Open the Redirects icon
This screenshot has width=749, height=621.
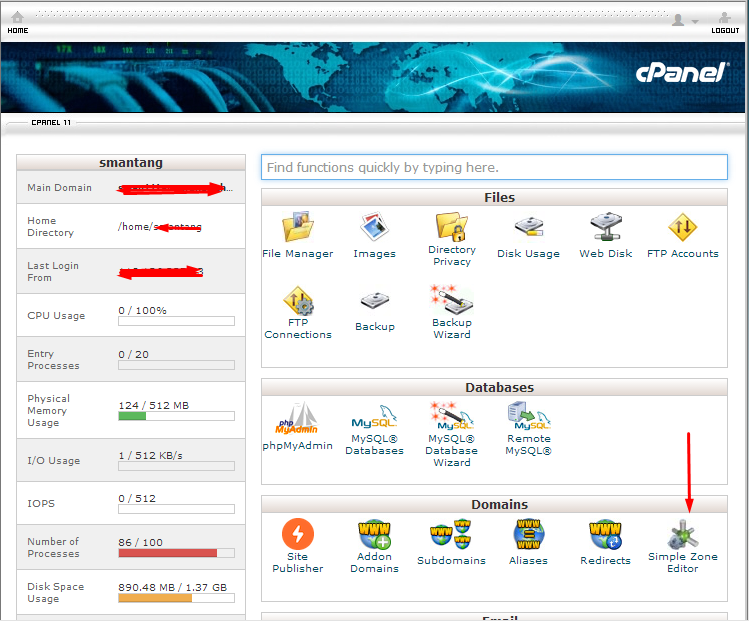(x=606, y=535)
